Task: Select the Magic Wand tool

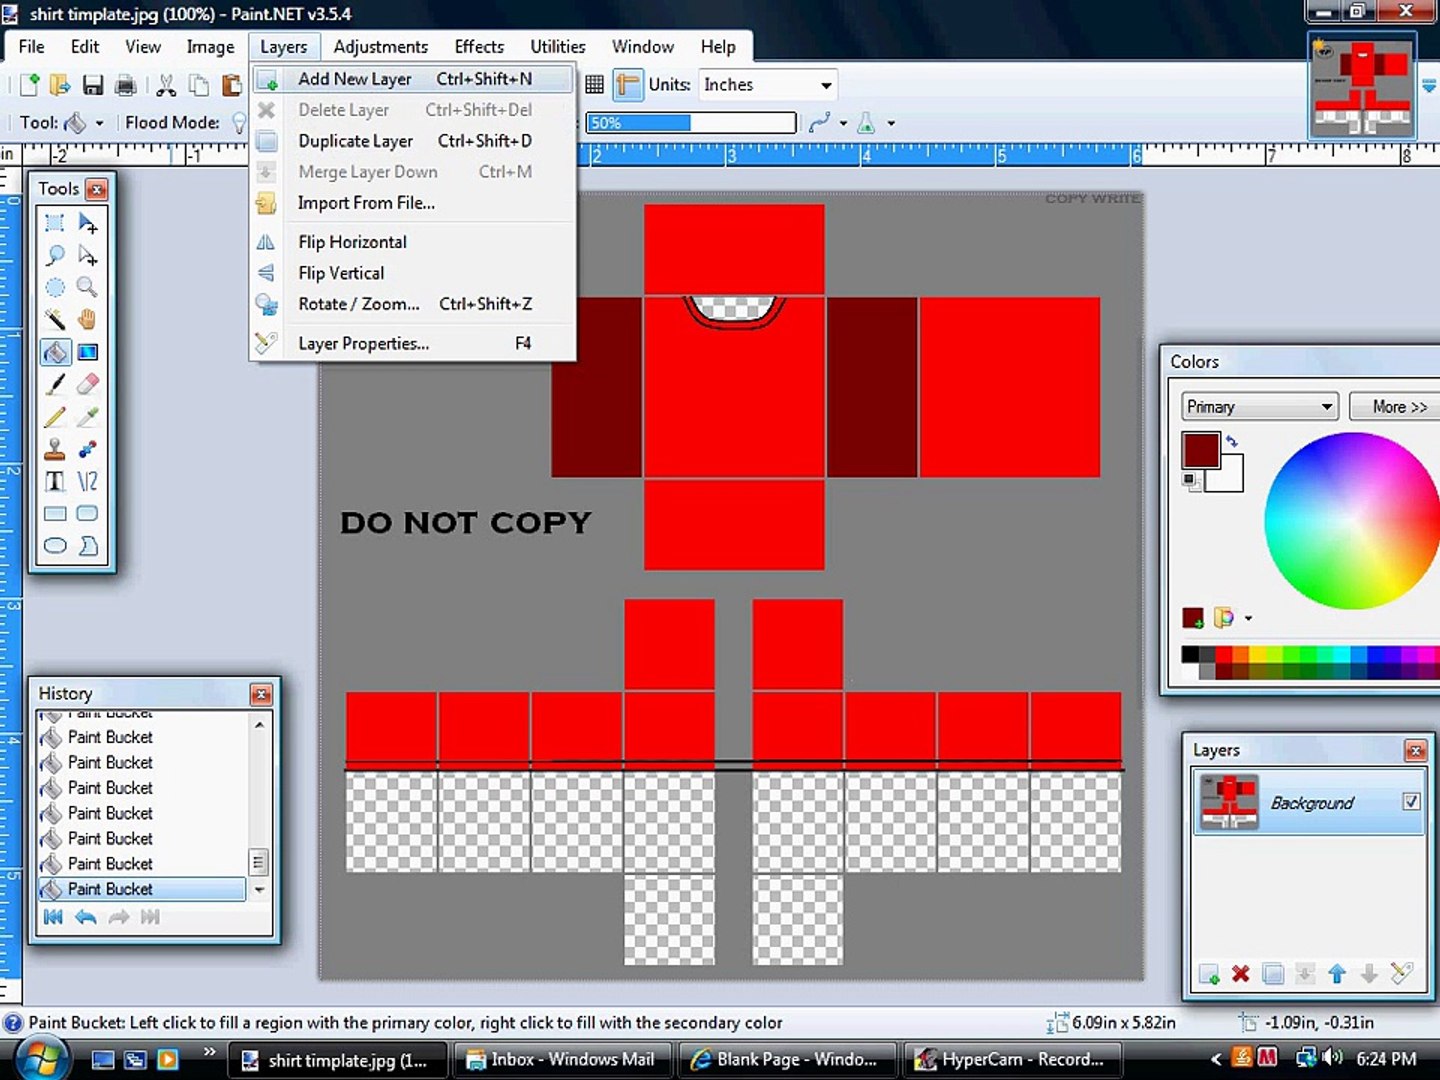Action: coord(55,320)
